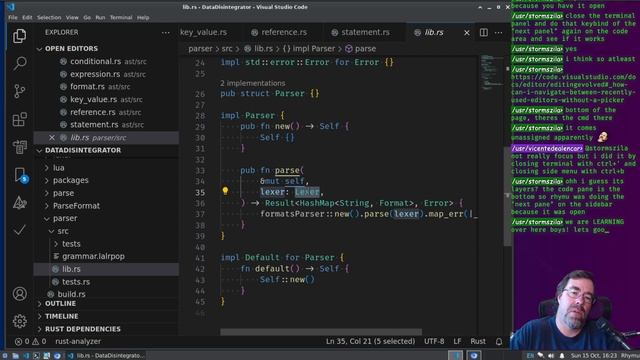Click the editor horizontal scrollbar
The width and height of the screenshot is (640, 360).
(x=321, y=332)
